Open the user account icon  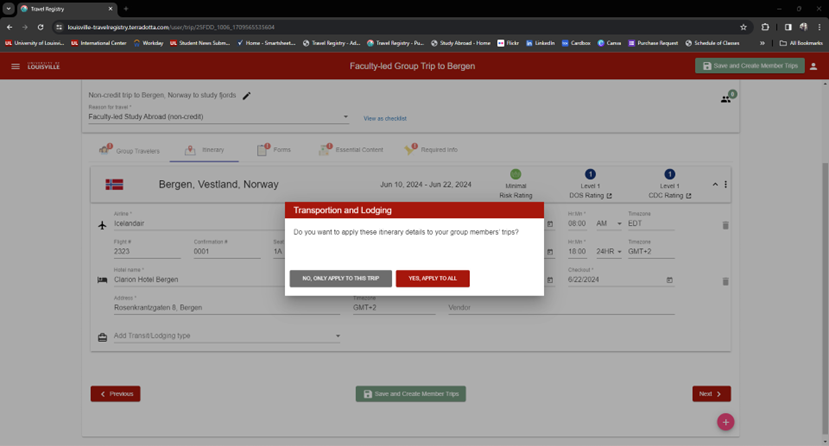click(813, 66)
